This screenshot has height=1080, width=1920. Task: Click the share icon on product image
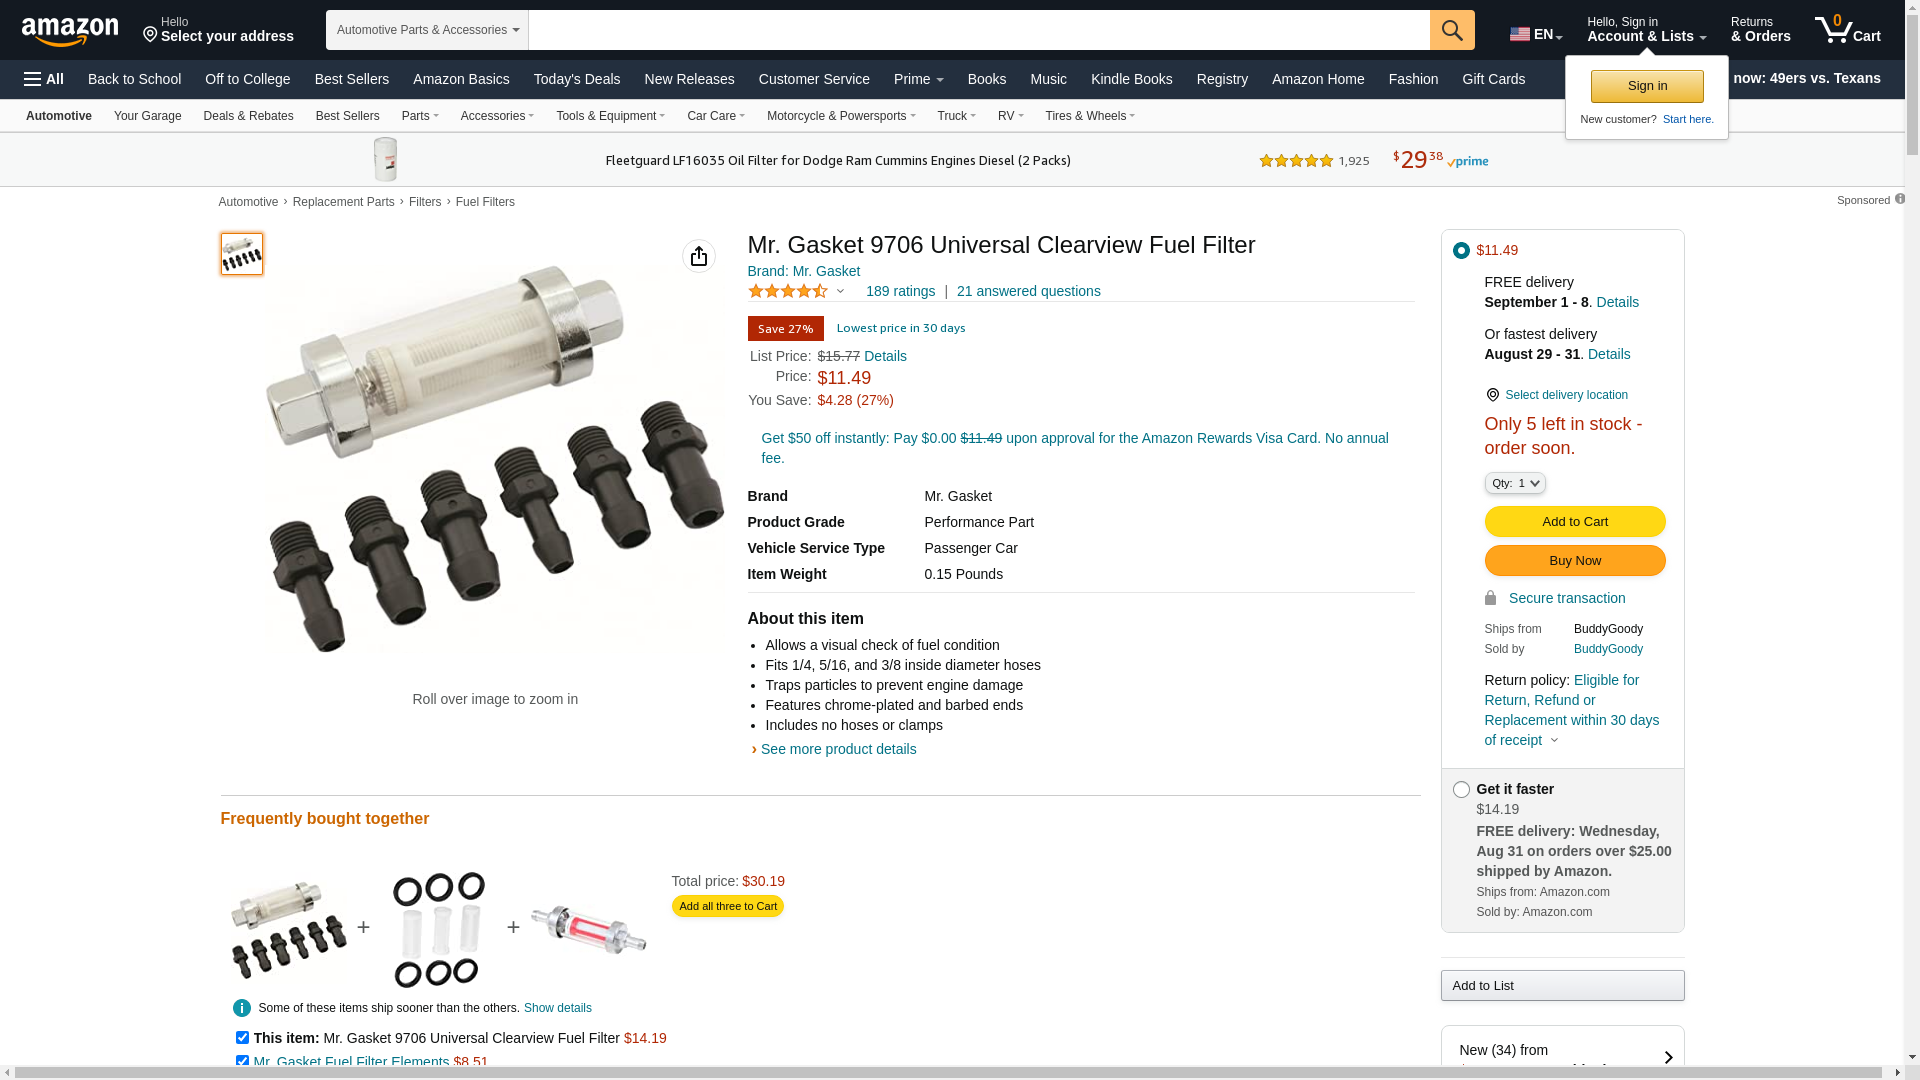tap(699, 256)
